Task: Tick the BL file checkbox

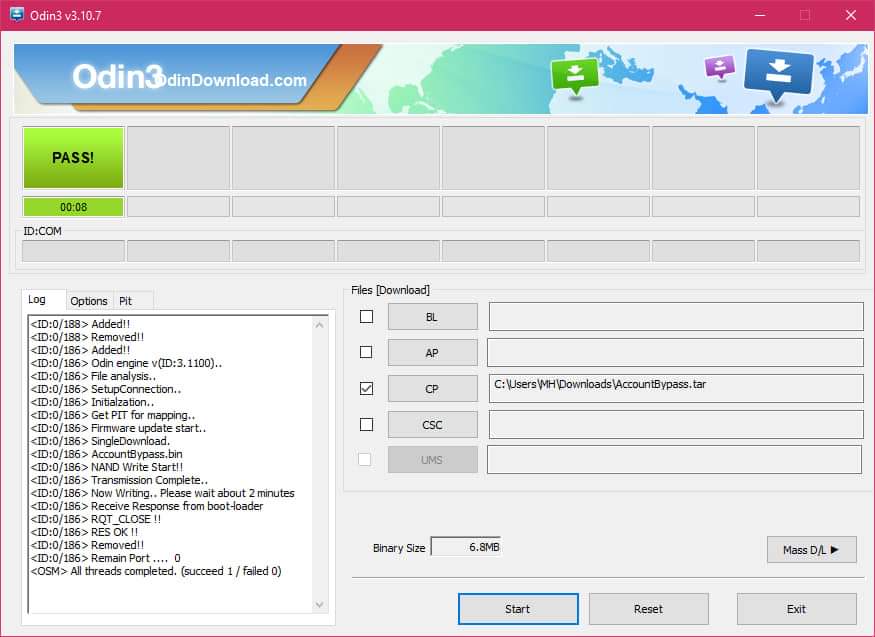Action: 366,317
